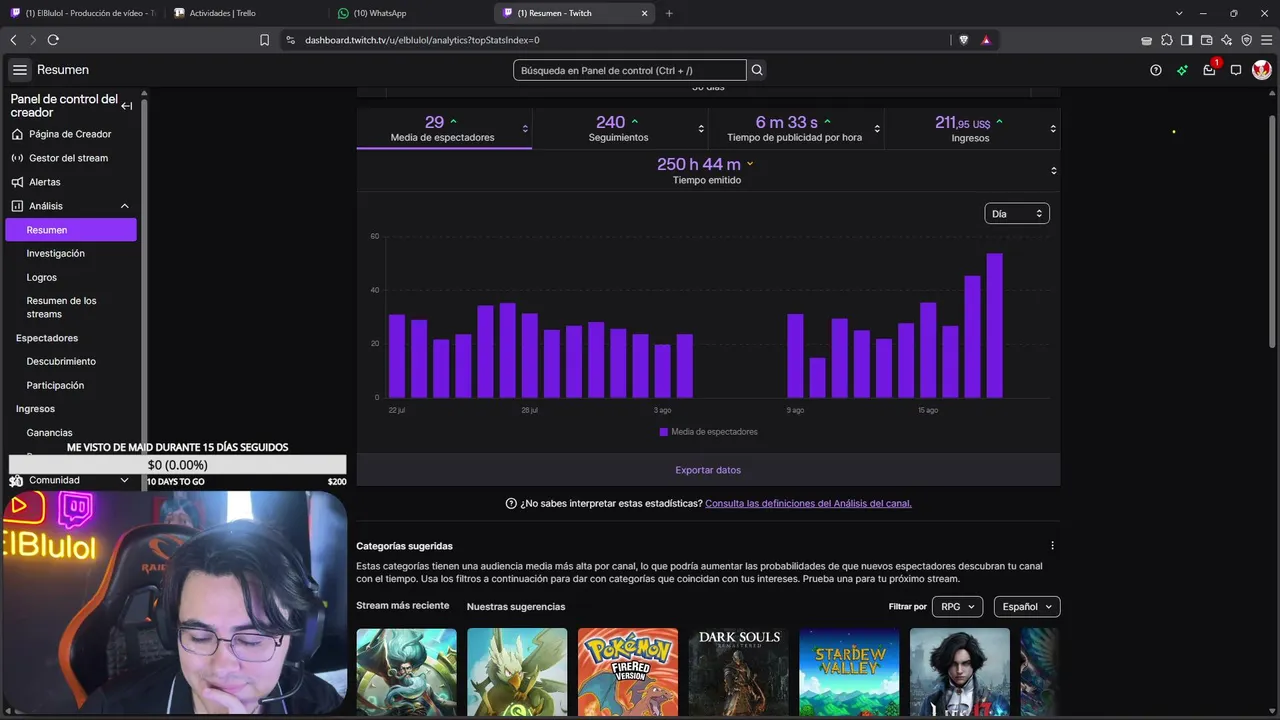The image size is (1280, 720).
Task: Open the browser main menu
Action: pyautogui.click(x=1266, y=40)
